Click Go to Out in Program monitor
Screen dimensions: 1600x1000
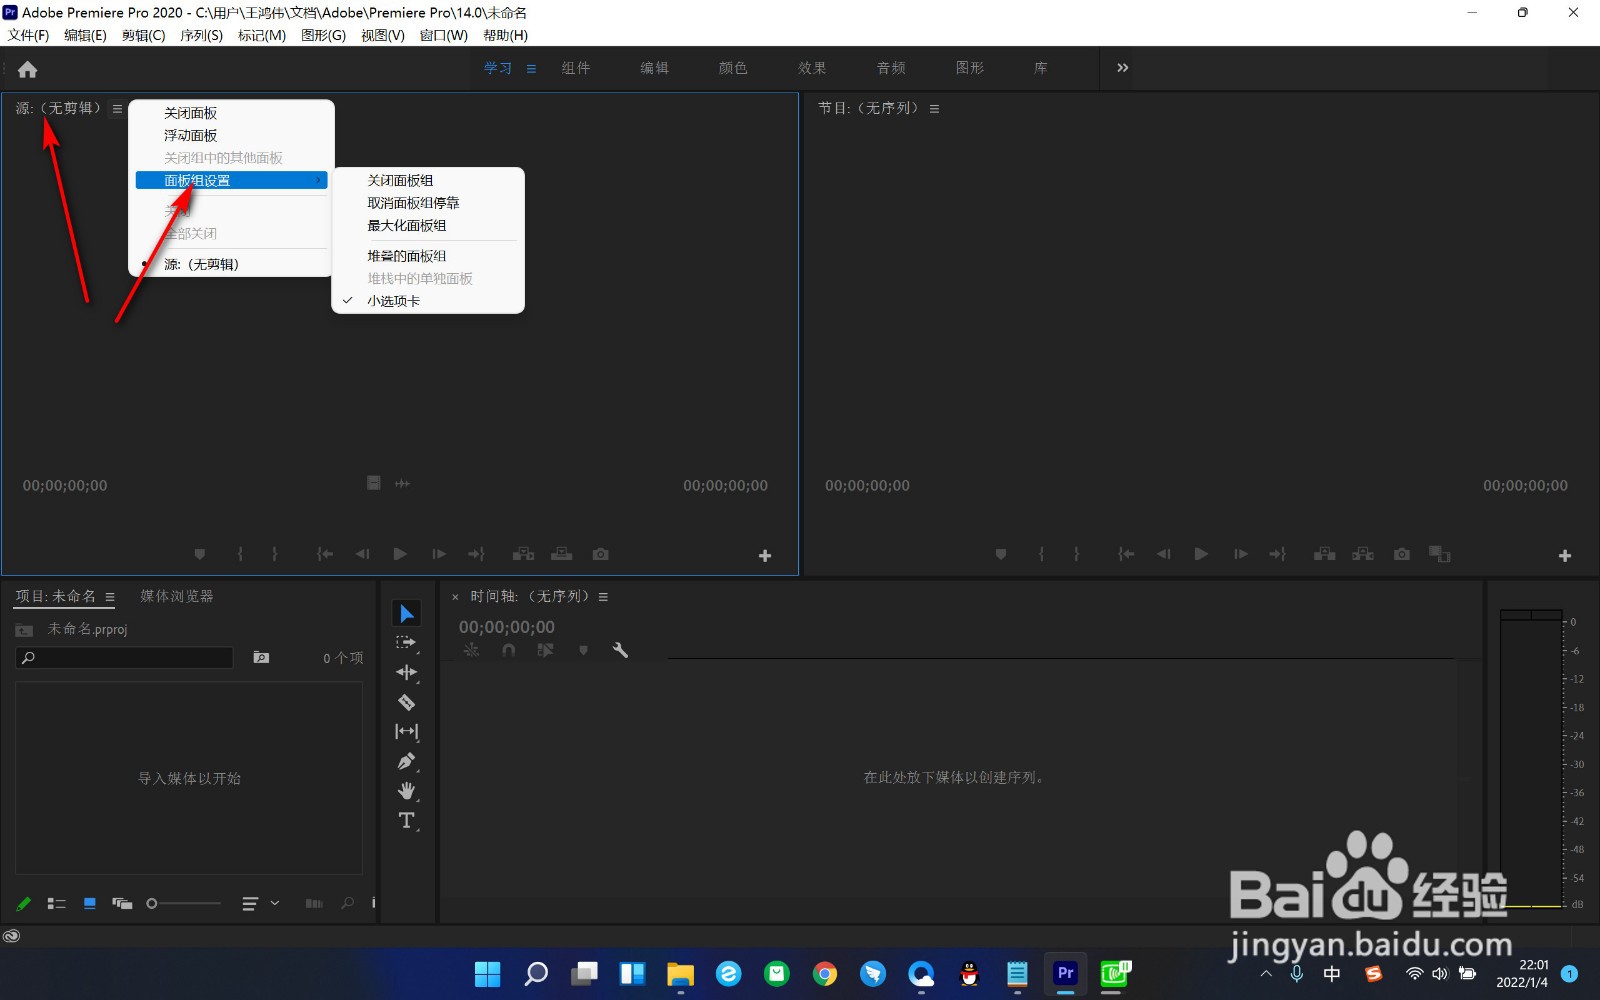(x=1278, y=554)
